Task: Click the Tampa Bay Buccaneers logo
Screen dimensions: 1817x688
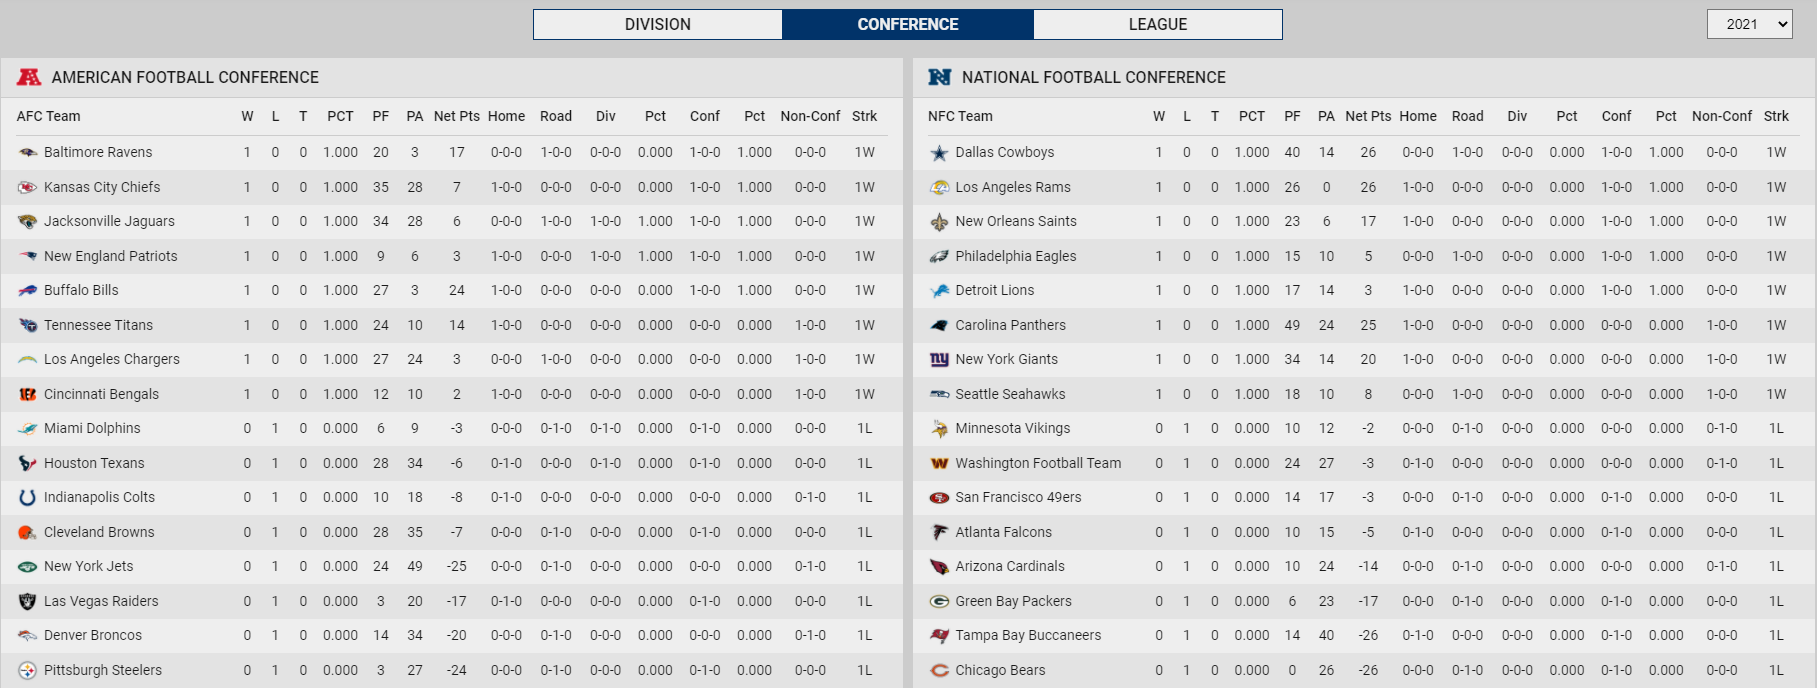Action: tap(939, 636)
